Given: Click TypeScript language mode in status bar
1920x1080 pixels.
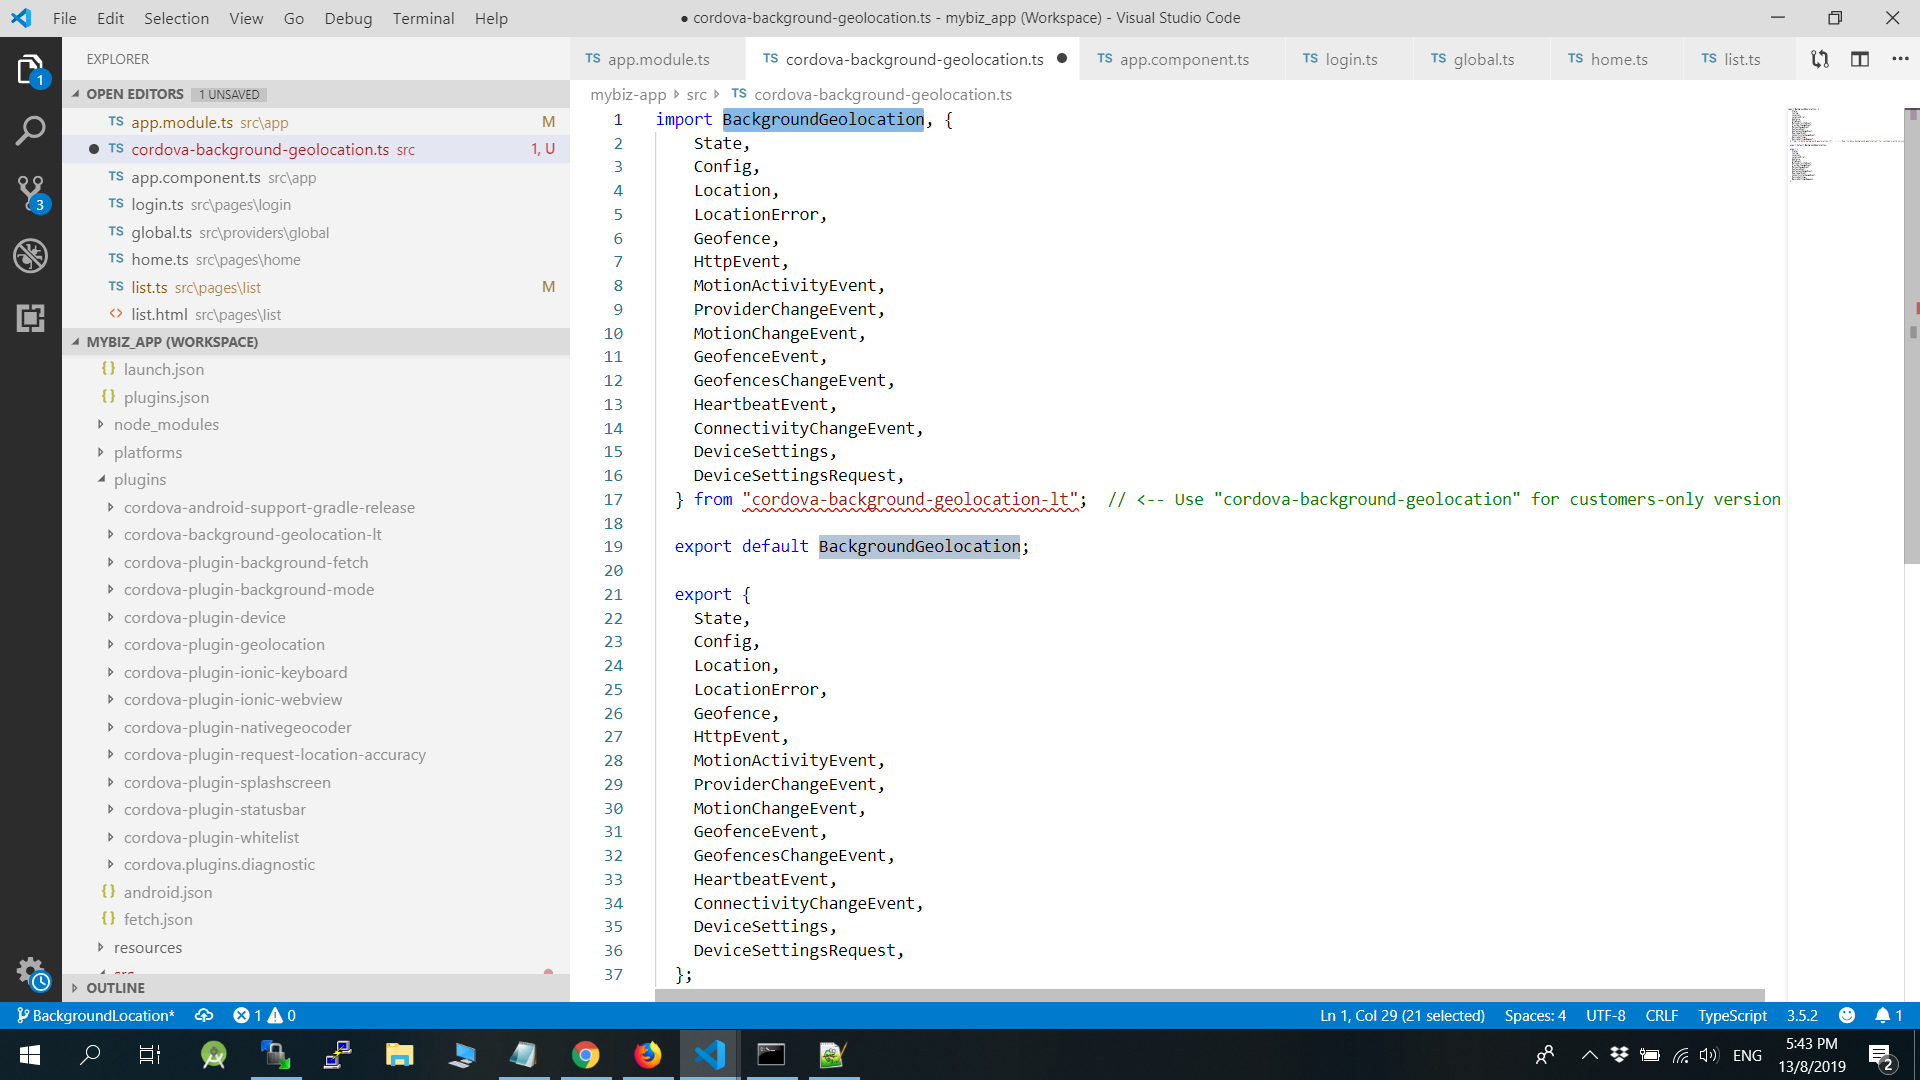Looking at the screenshot, I should click(x=1731, y=1015).
